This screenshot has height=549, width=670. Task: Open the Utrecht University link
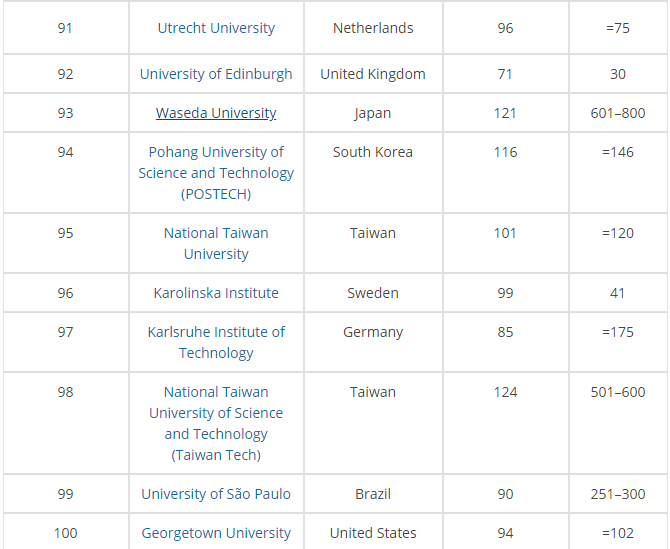click(216, 28)
